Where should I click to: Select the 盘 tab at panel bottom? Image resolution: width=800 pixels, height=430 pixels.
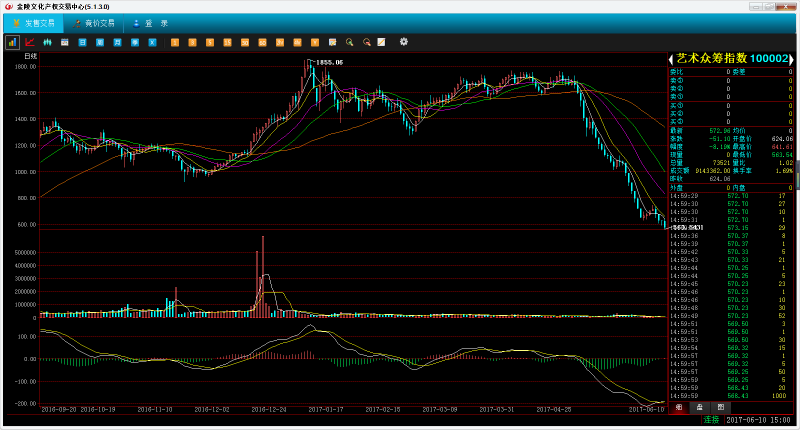click(x=699, y=407)
